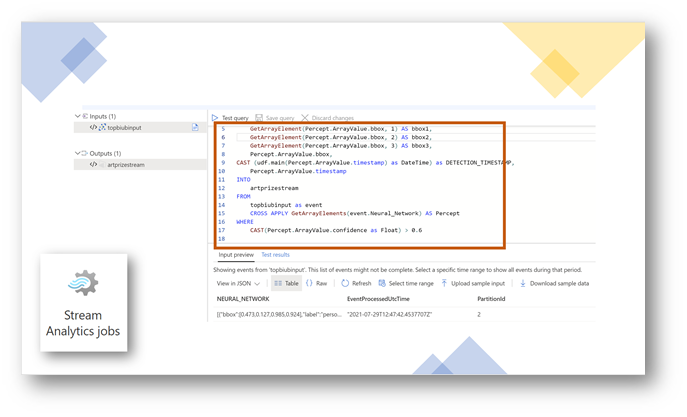
Task: Click the Outputs (1) label
Action: (105, 153)
